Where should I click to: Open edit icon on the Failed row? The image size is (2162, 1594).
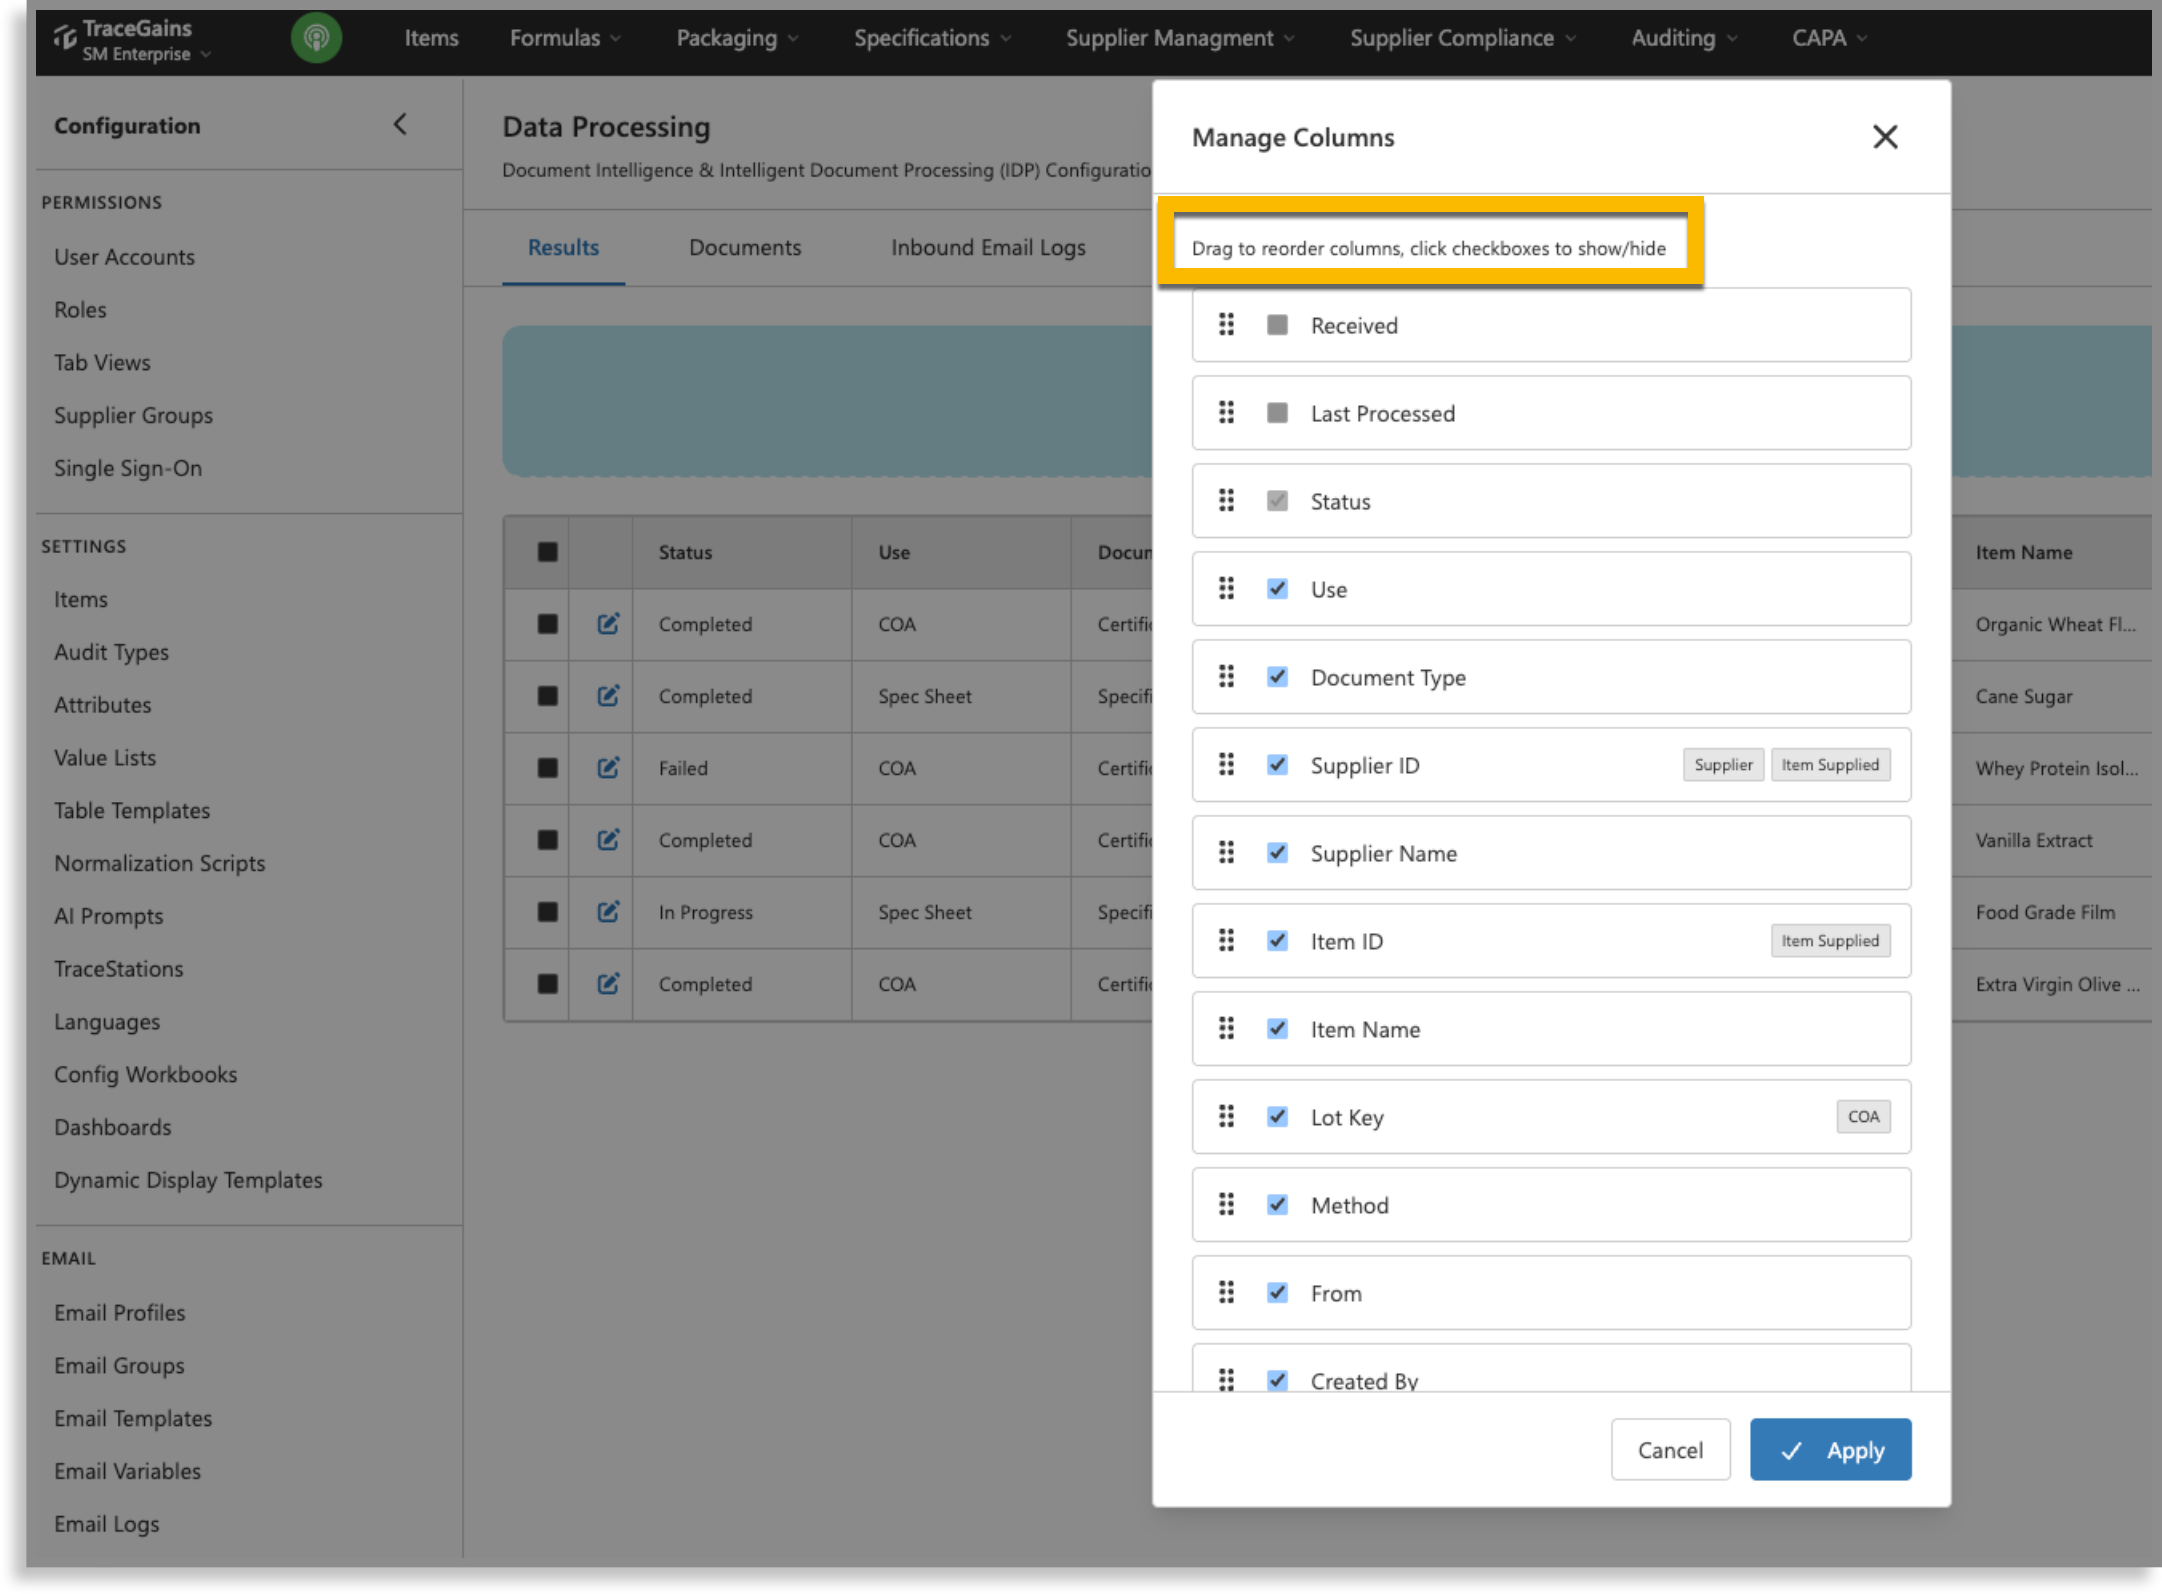[x=608, y=768]
